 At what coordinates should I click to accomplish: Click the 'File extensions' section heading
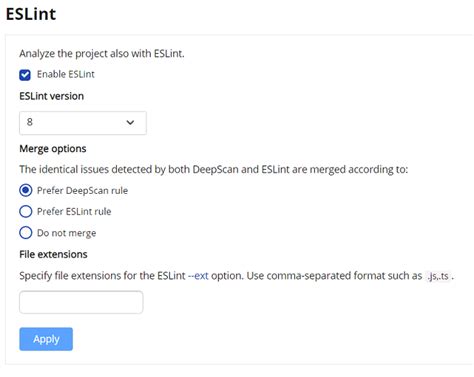(x=53, y=255)
